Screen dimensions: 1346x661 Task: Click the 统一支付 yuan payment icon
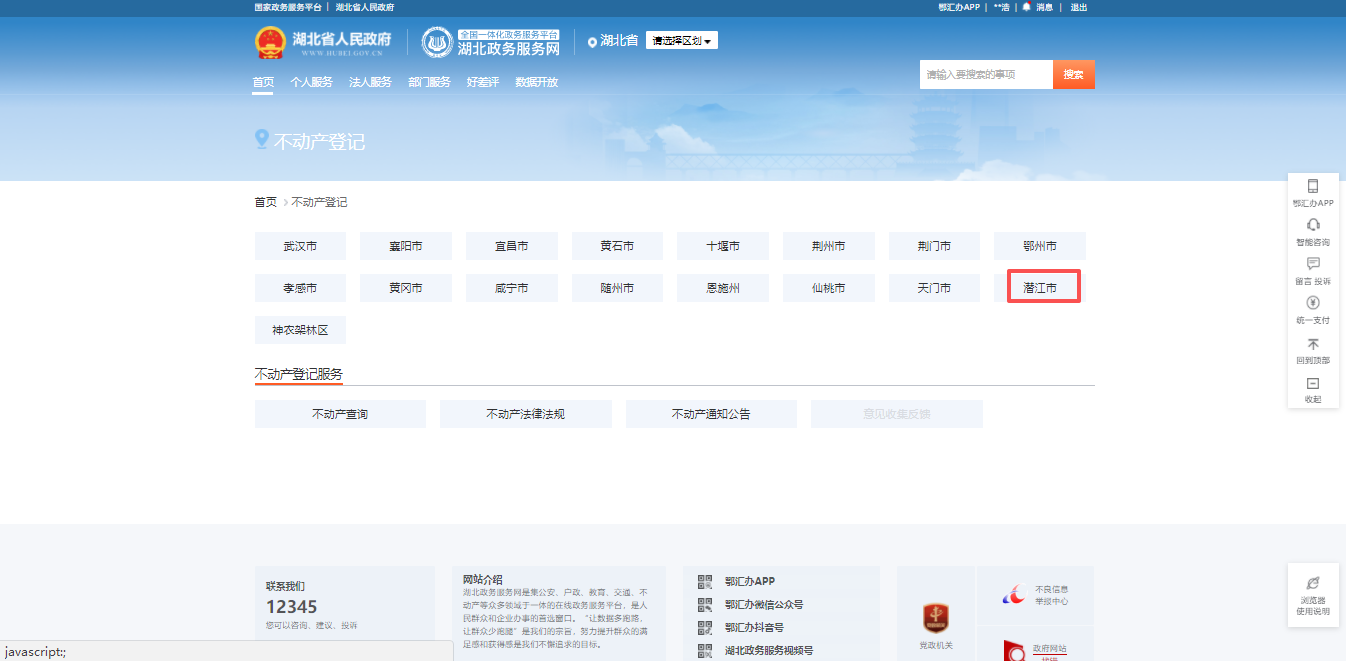tap(1313, 303)
